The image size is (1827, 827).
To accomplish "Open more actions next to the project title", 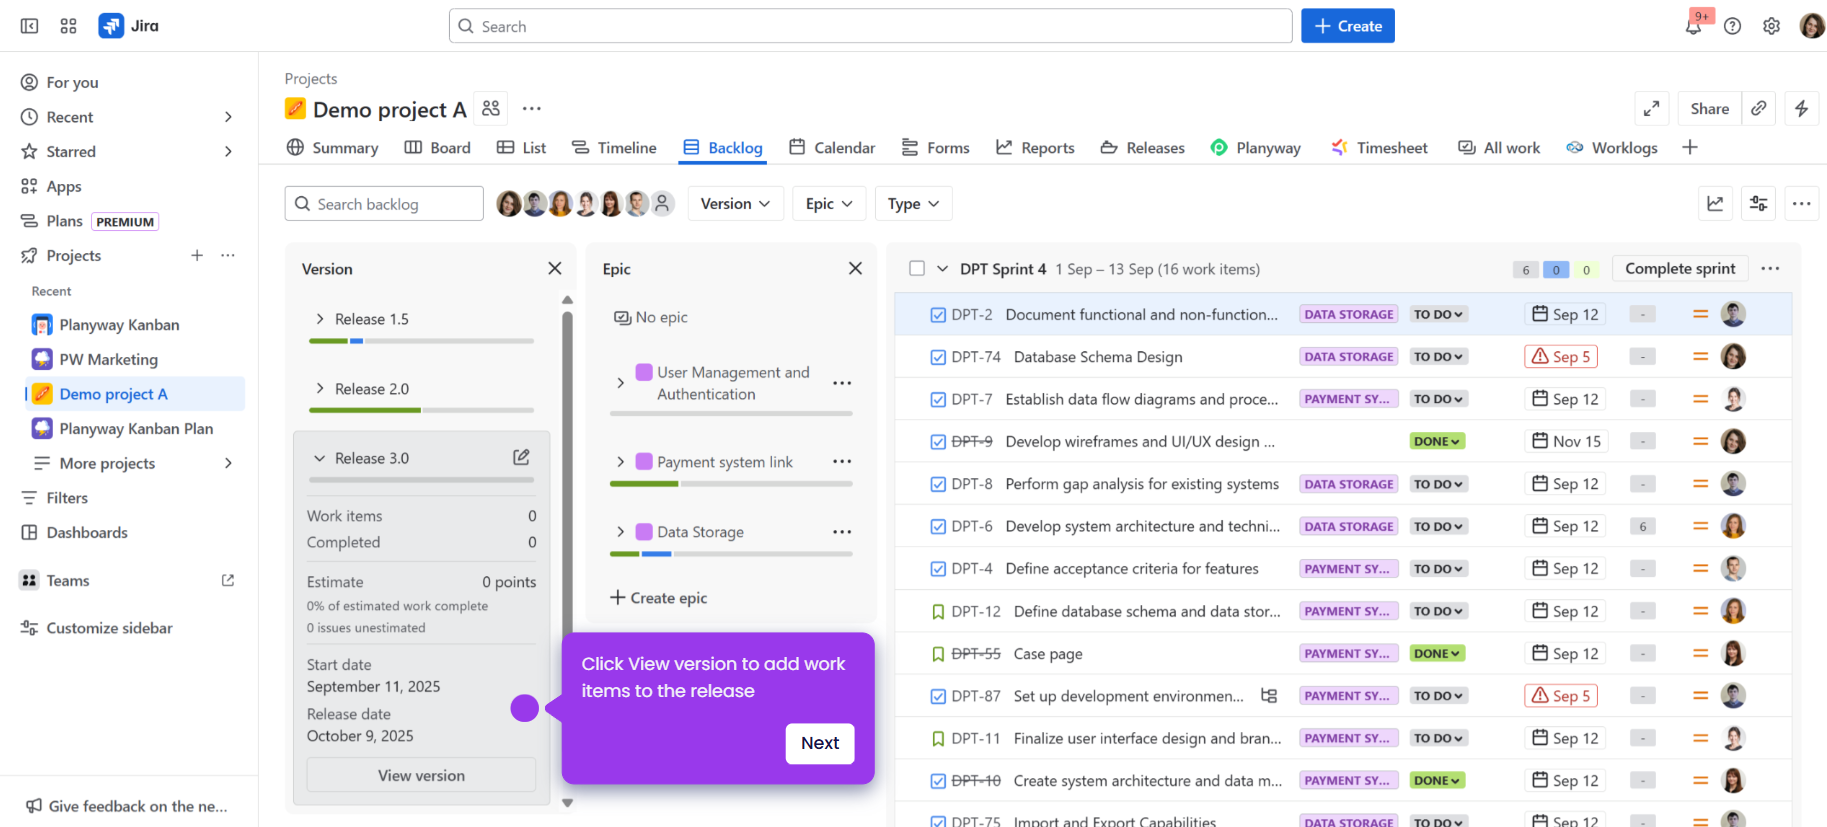I will point(532,108).
